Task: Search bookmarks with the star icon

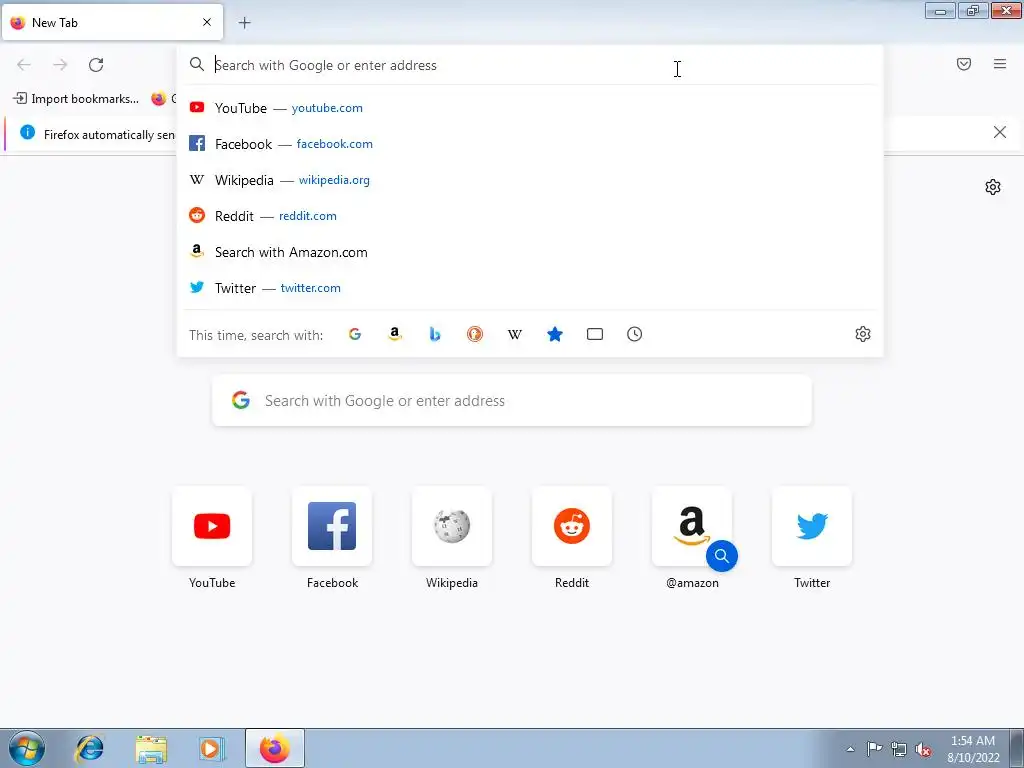Action: (554, 334)
